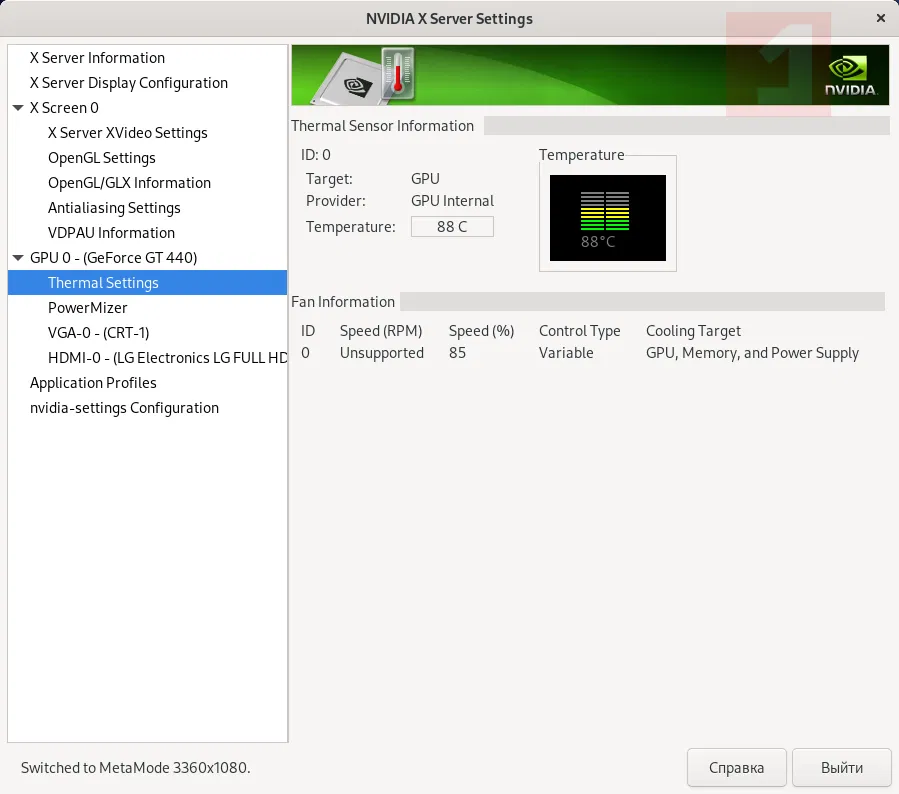The height and width of the screenshot is (794, 899).
Task: Open VGA-0 - (CRT-1) display page
Action: pyautogui.click(x=99, y=333)
